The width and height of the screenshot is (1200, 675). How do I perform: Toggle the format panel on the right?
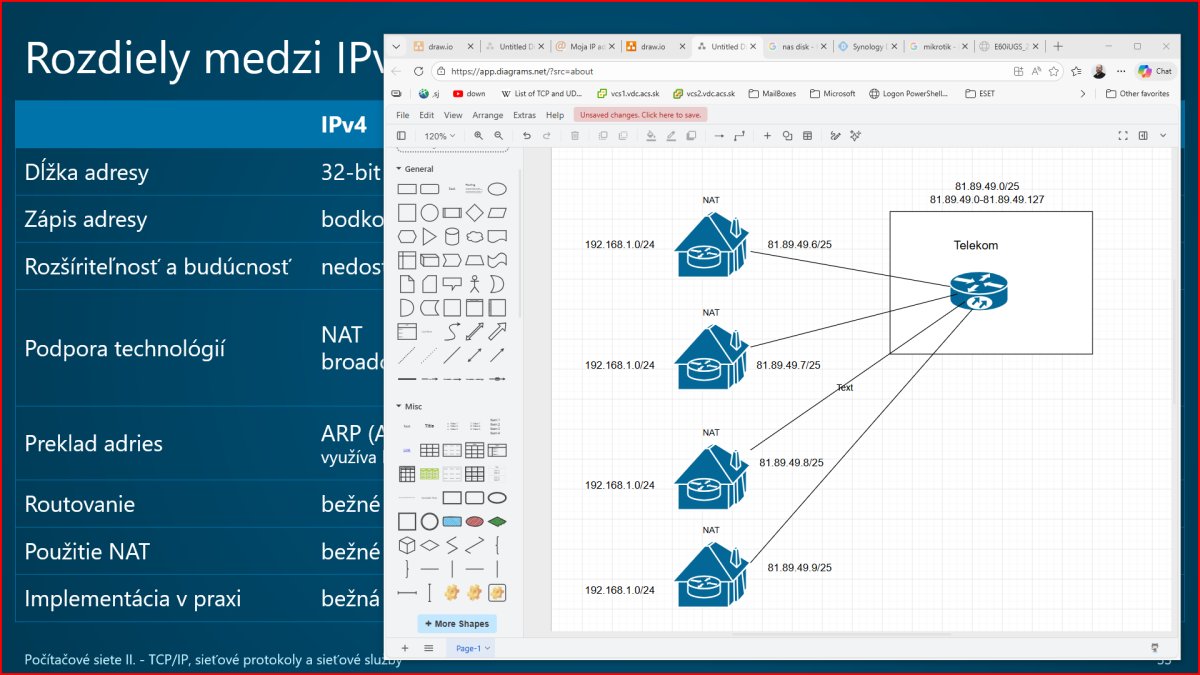click(x=1143, y=136)
